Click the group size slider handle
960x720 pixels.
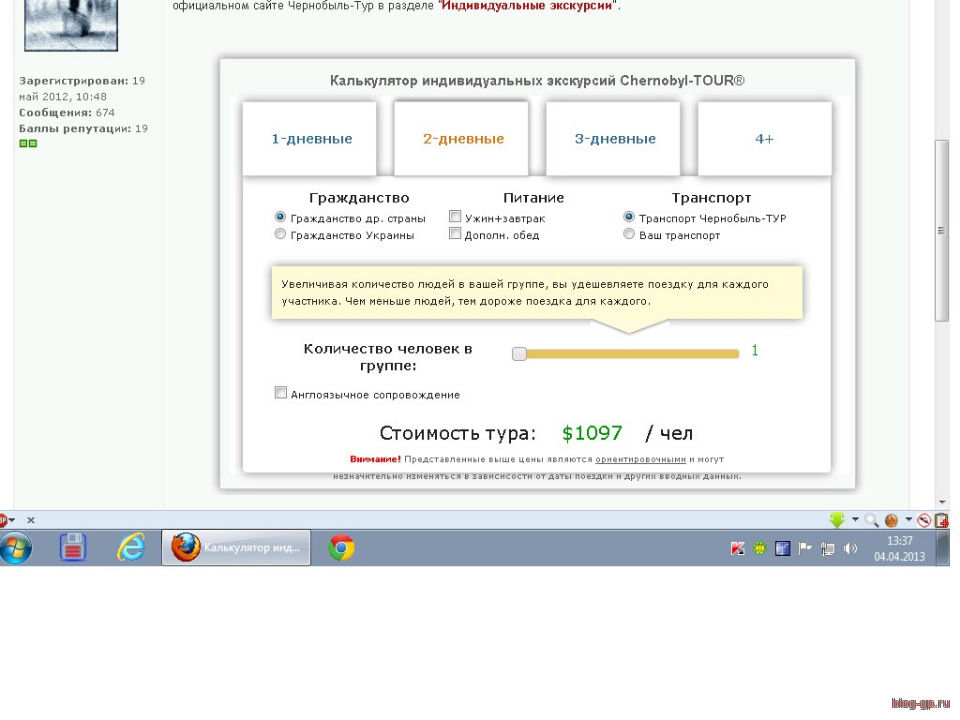click(519, 354)
